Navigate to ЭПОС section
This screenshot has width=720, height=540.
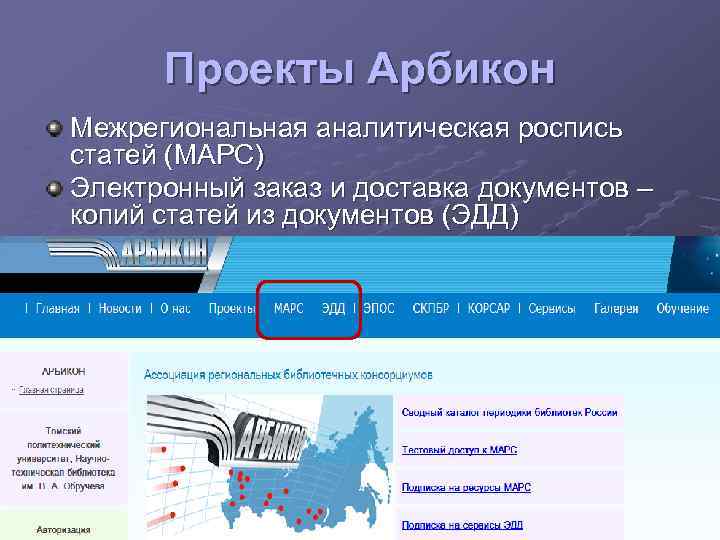(x=379, y=309)
